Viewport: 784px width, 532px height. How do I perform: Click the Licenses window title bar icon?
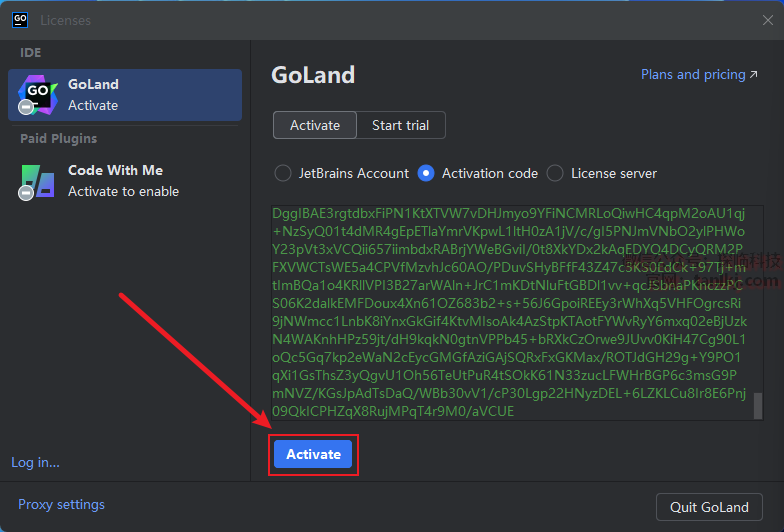click(x=20, y=20)
